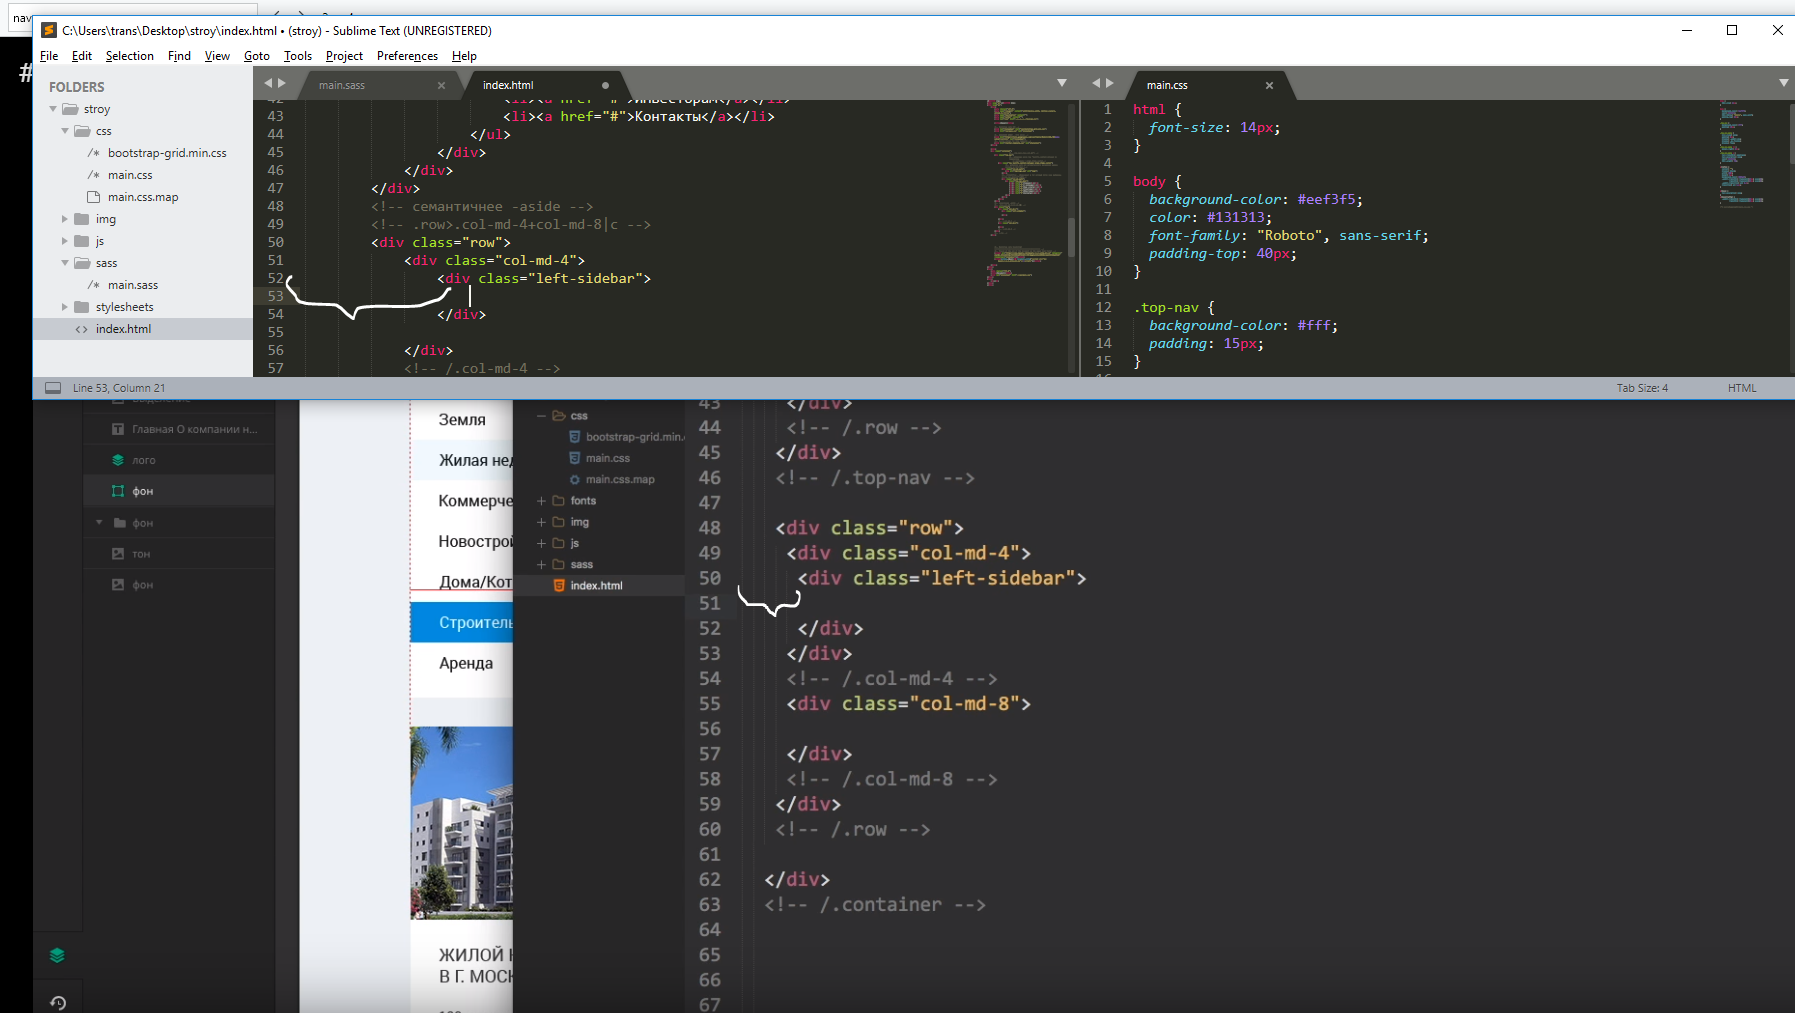Change the Tab Size: 4 setting
Image resolution: width=1795 pixels, height=1013 pixels.
pos(1642,388)
